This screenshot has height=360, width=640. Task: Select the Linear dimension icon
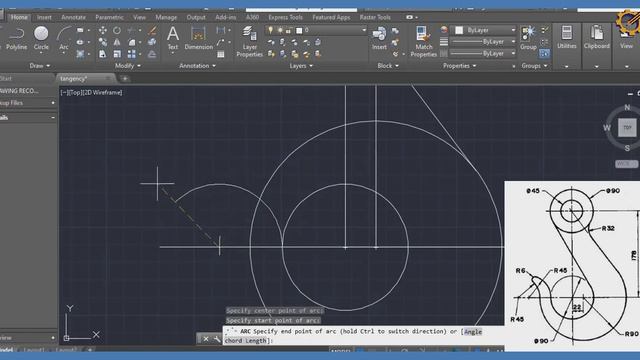point(220,30)
